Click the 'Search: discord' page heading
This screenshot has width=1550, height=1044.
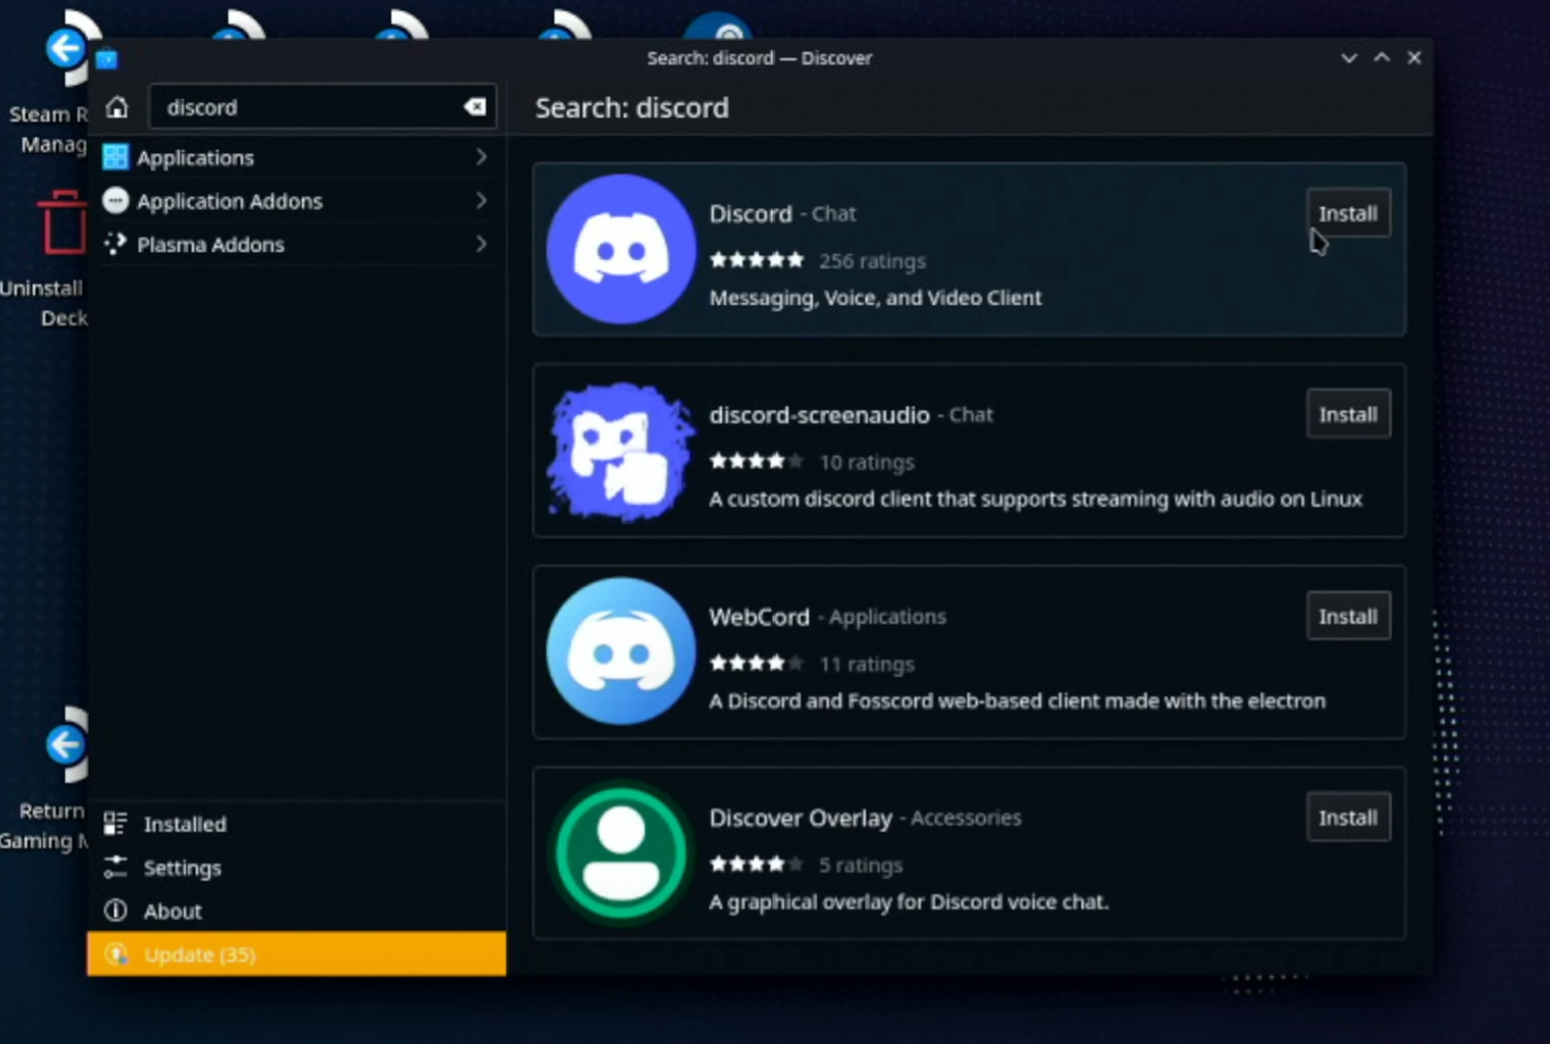pyautogui.click(x=632, y=108)
